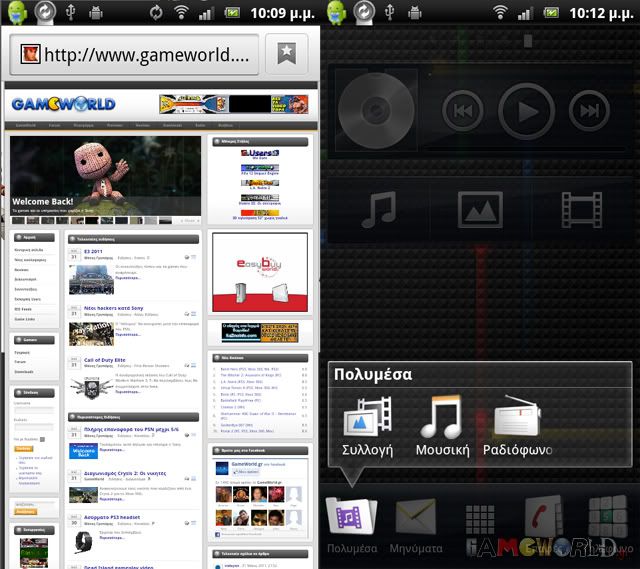Open Συλλογή gallery app
The height and width of the screenshot is (569, 640).
366,427
